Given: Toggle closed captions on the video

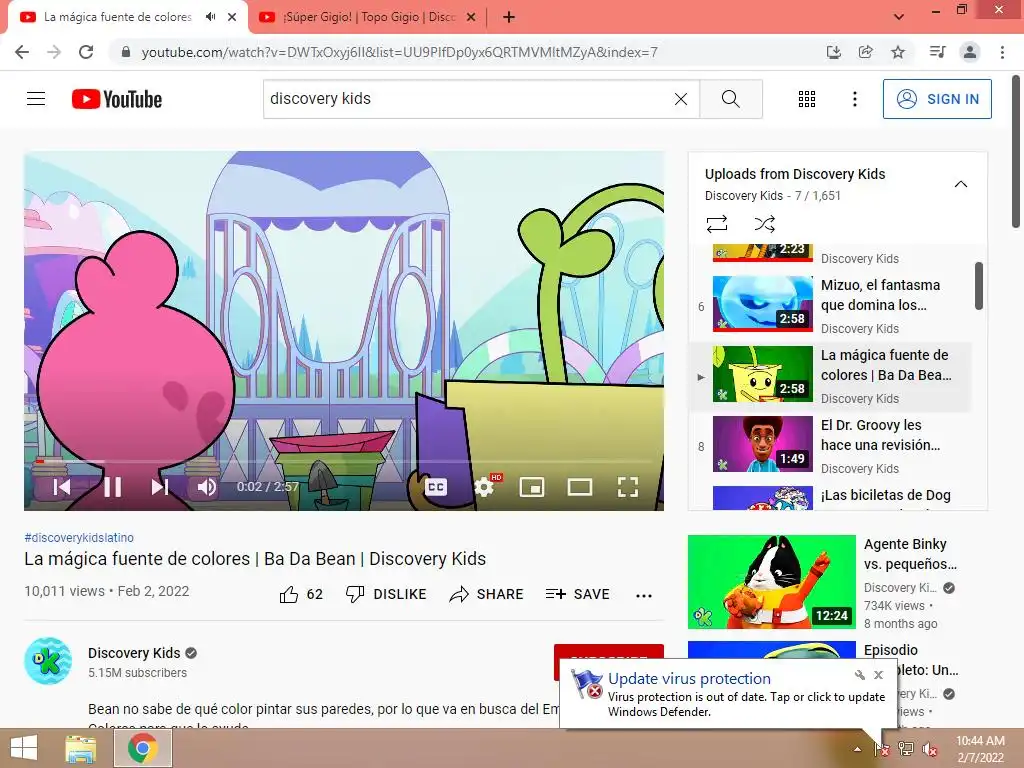Looking at the screenshot, I should tap(436, 487).
